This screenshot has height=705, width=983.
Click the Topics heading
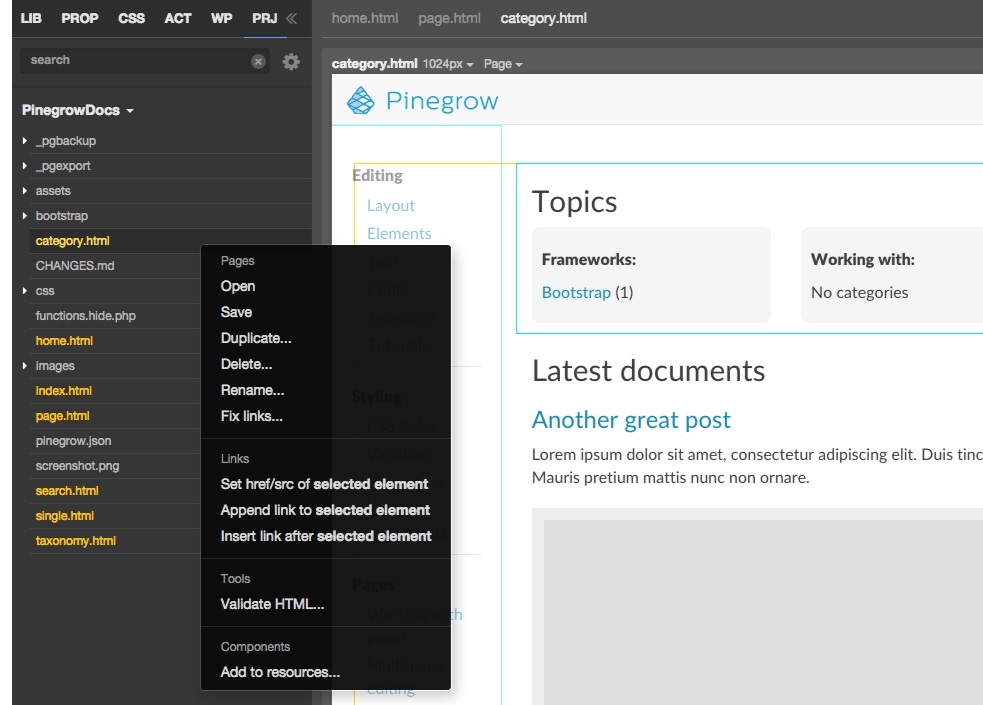pyautogui.click(x=574, y=202)
